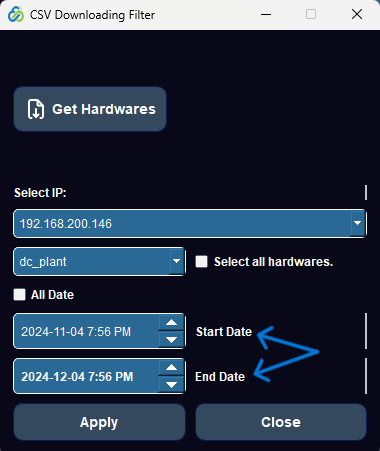Increase End Date with its up arrow
This screenshot has width=380, height=451.
click(171, 367)
